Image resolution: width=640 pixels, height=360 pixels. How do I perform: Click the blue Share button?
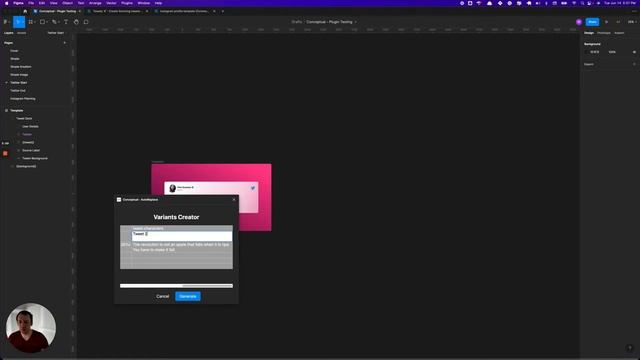point(592,22)
